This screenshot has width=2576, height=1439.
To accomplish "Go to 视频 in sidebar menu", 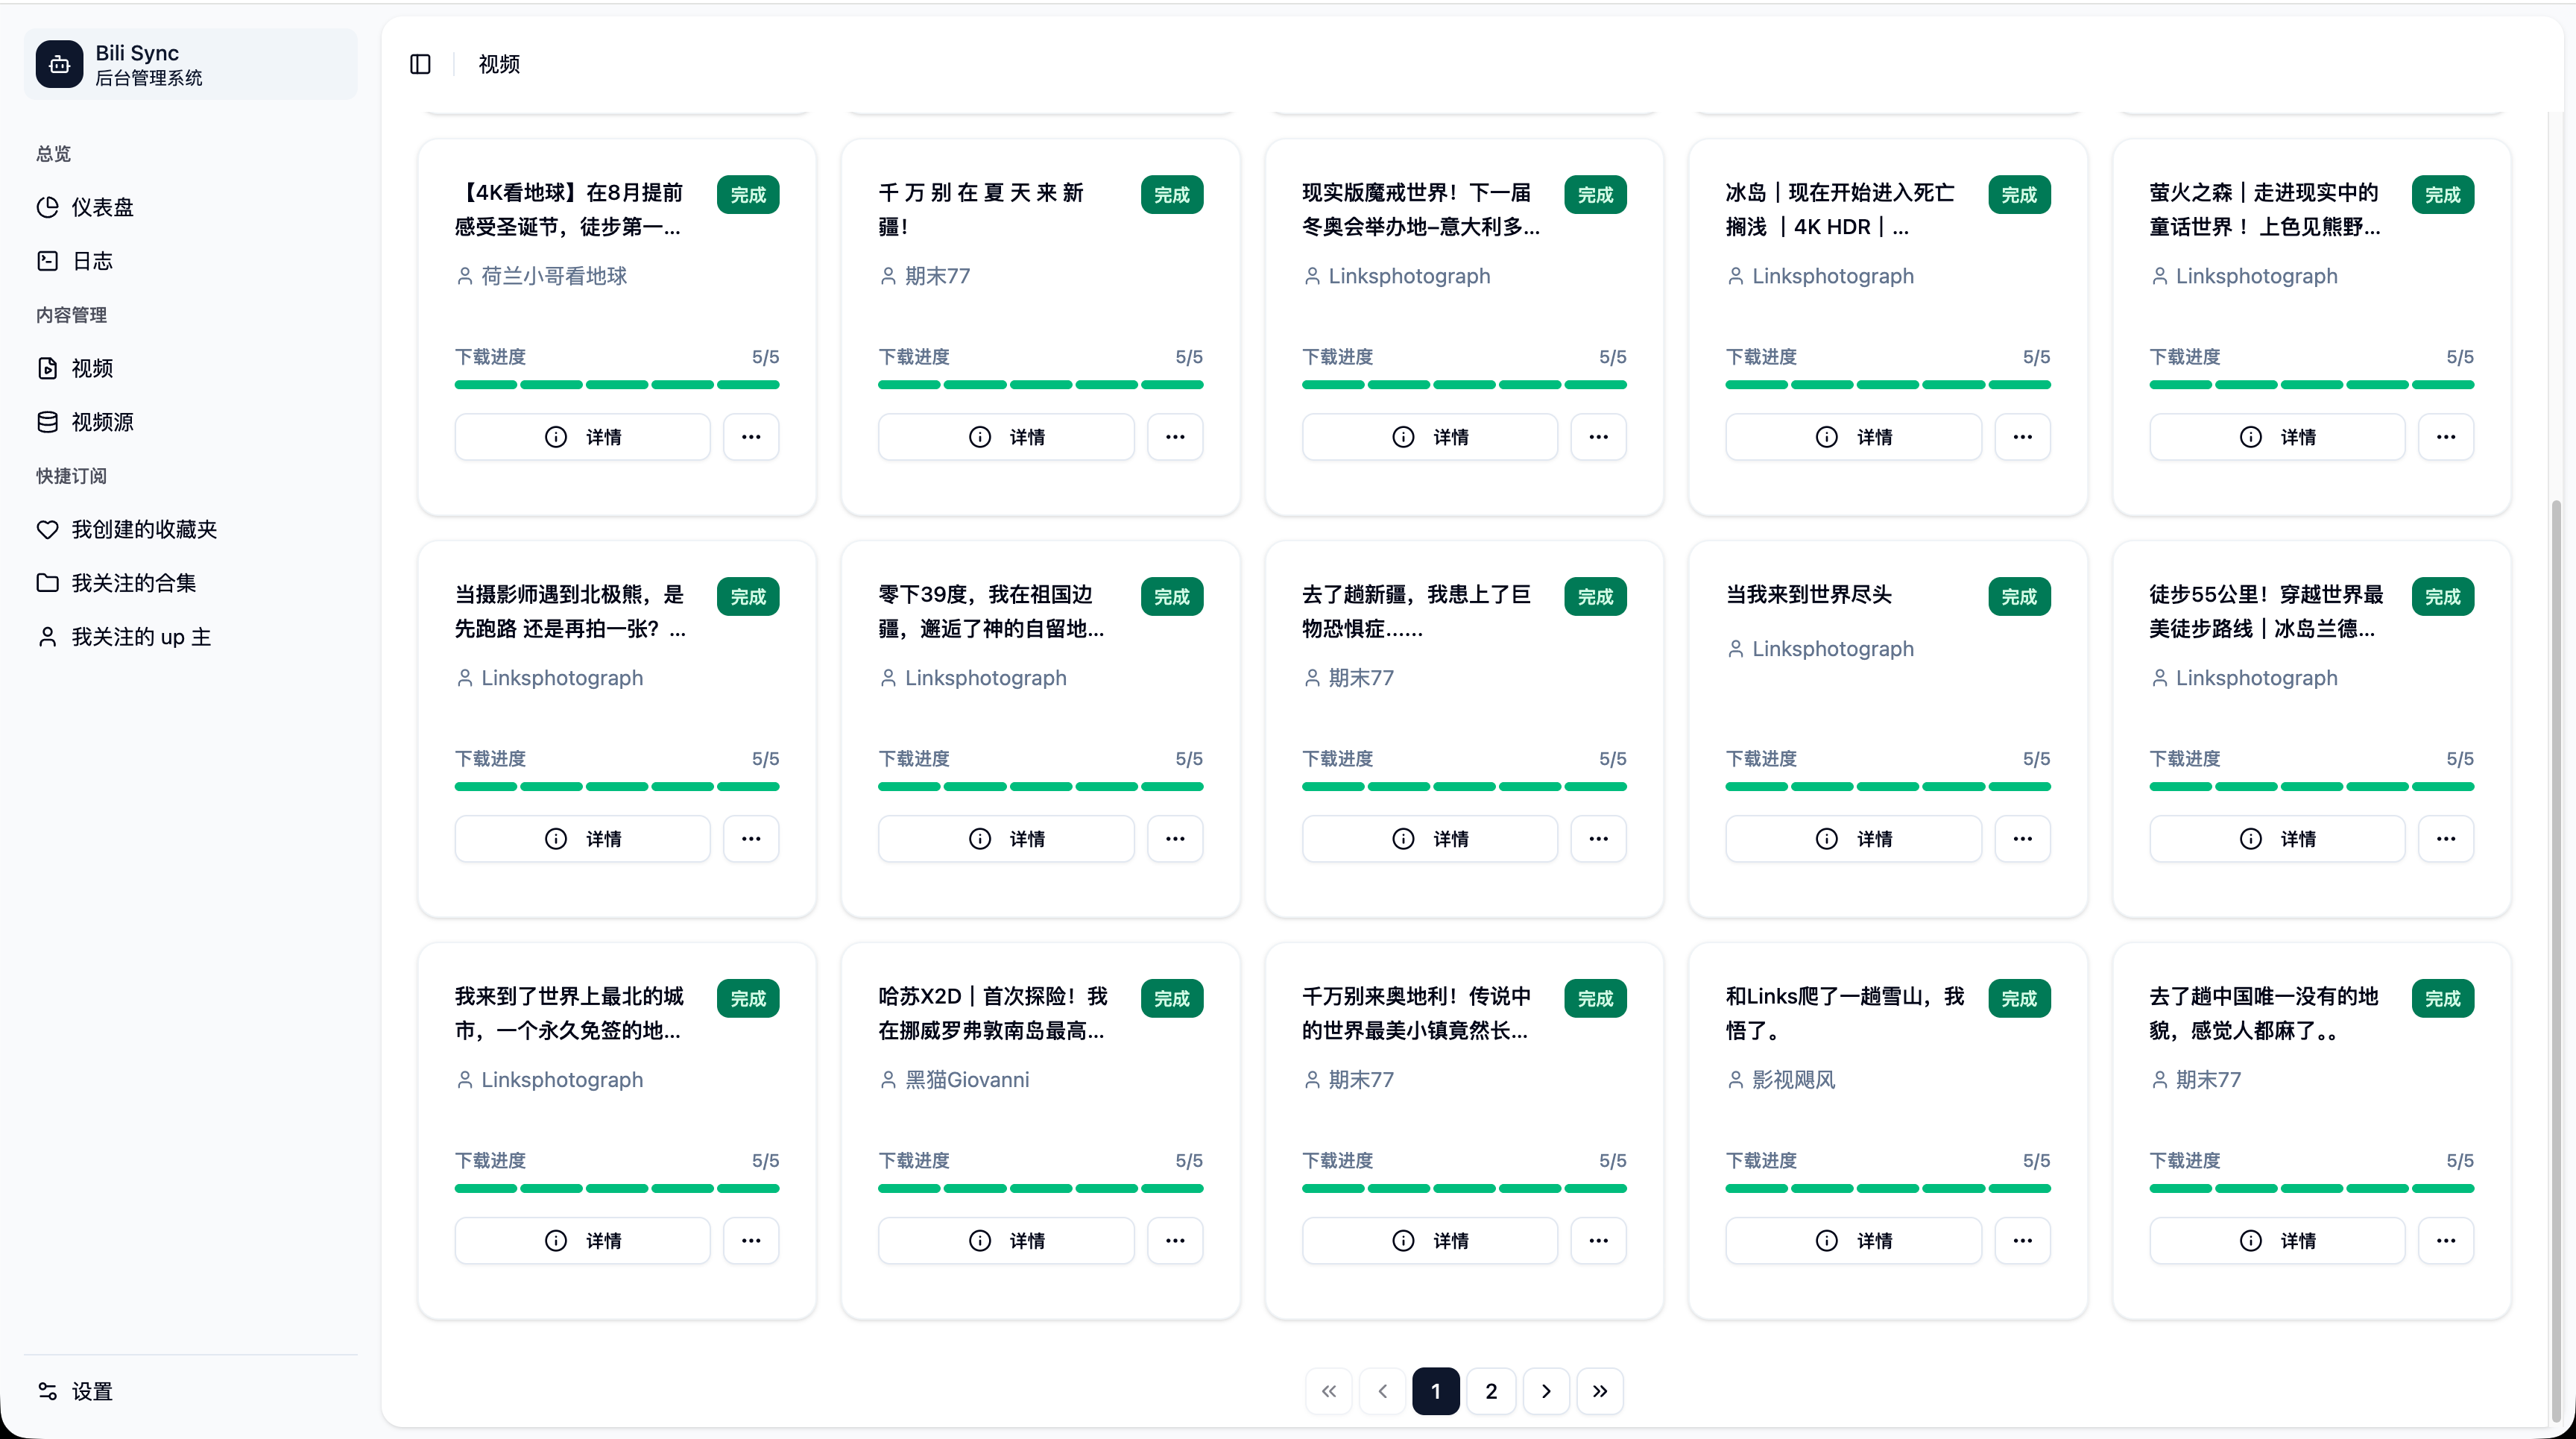I will pos(92,368).
